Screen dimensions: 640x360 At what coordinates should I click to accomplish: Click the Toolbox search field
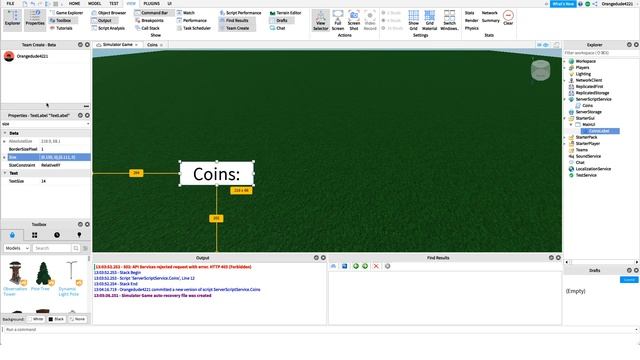tap(52, 248)
